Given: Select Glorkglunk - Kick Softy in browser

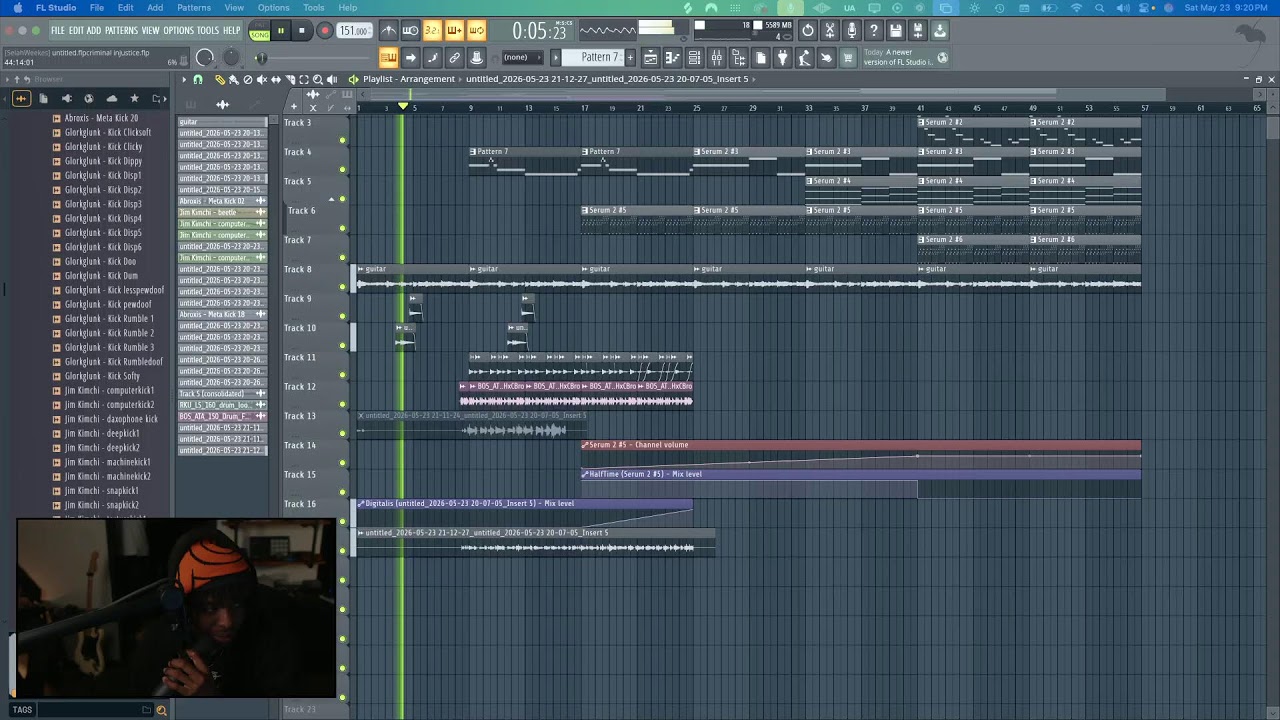Looking at the screenshot, I should [102, 376].
